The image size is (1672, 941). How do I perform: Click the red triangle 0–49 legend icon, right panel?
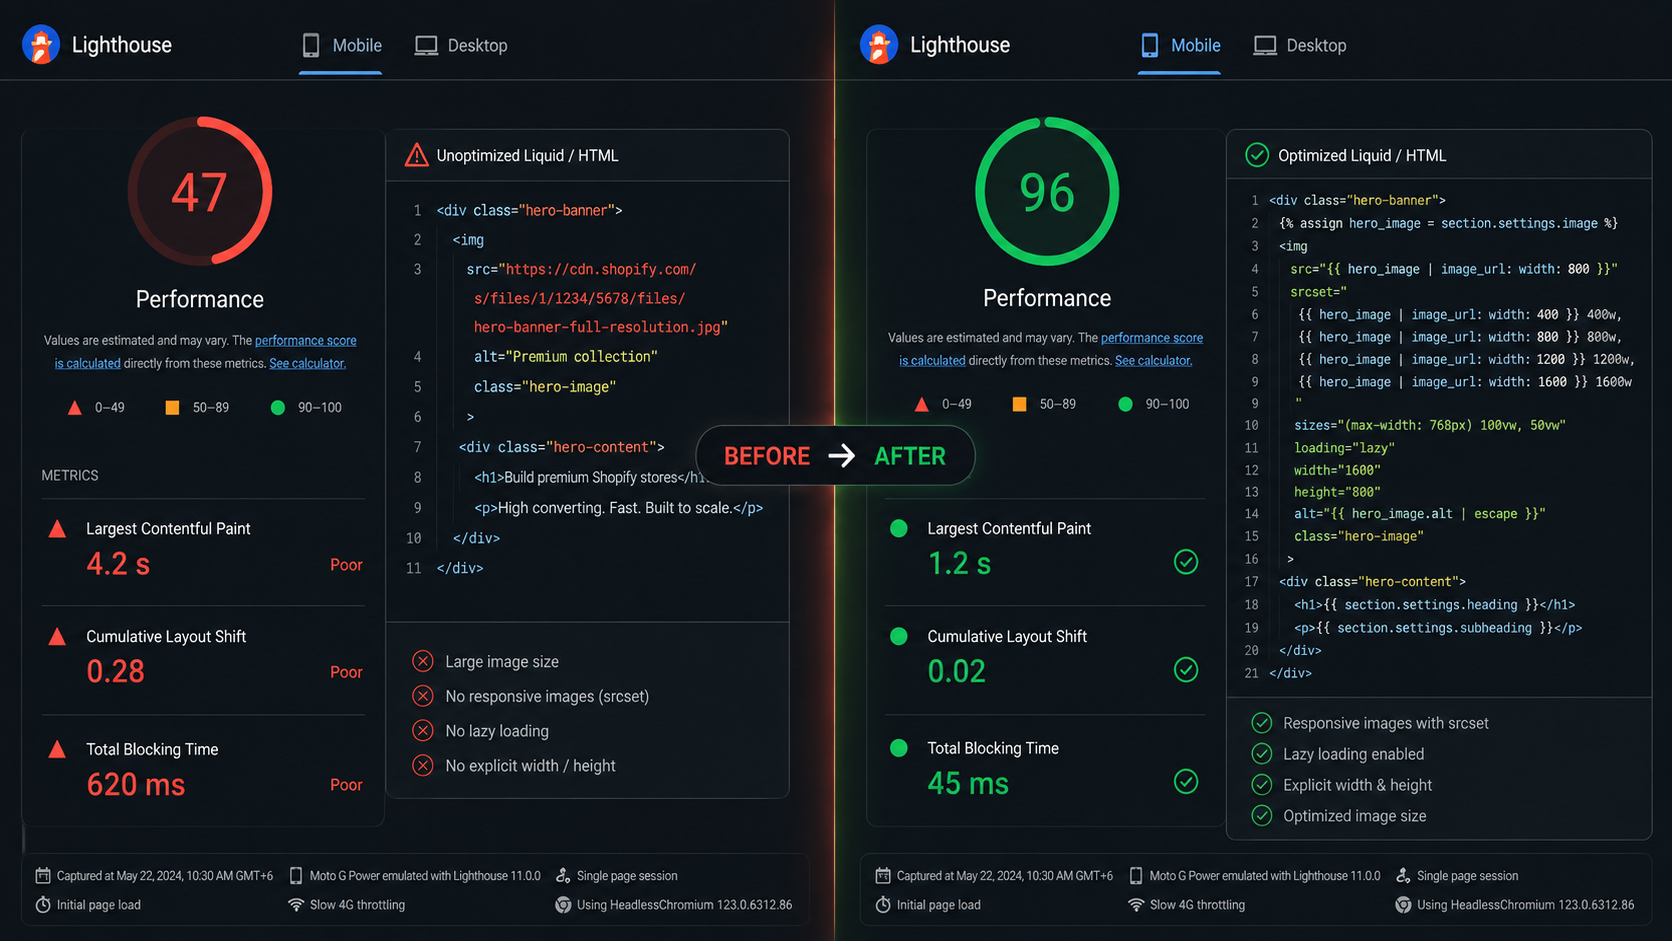click(921, 405)
